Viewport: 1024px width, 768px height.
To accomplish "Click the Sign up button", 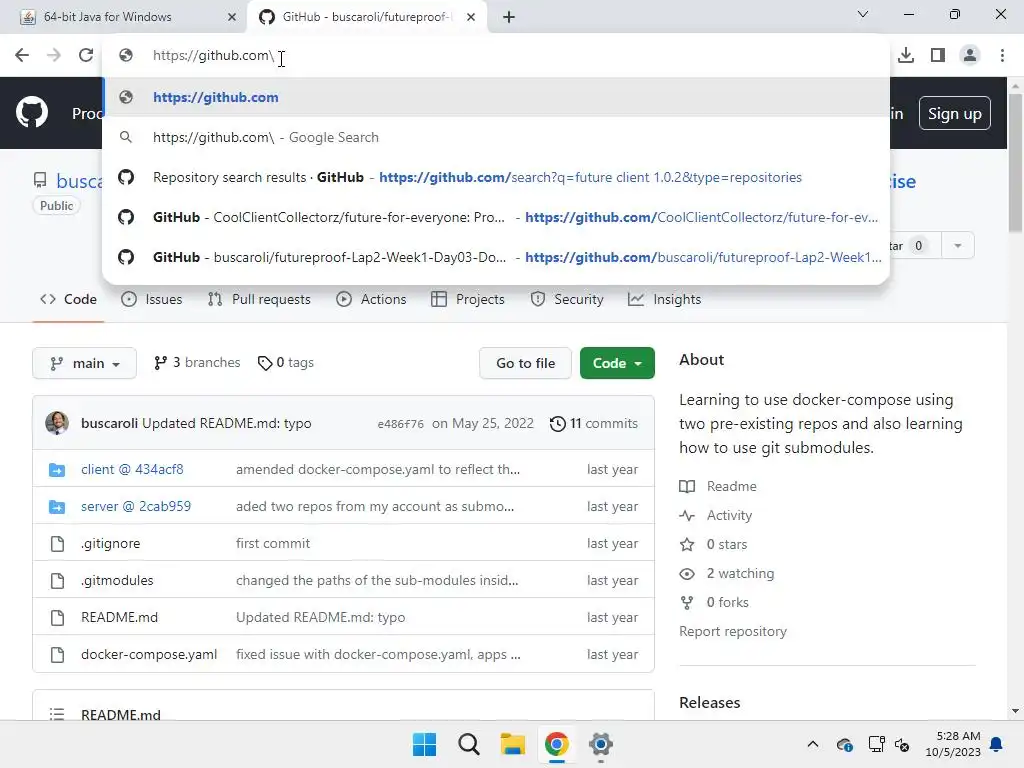I will [955, 114].
